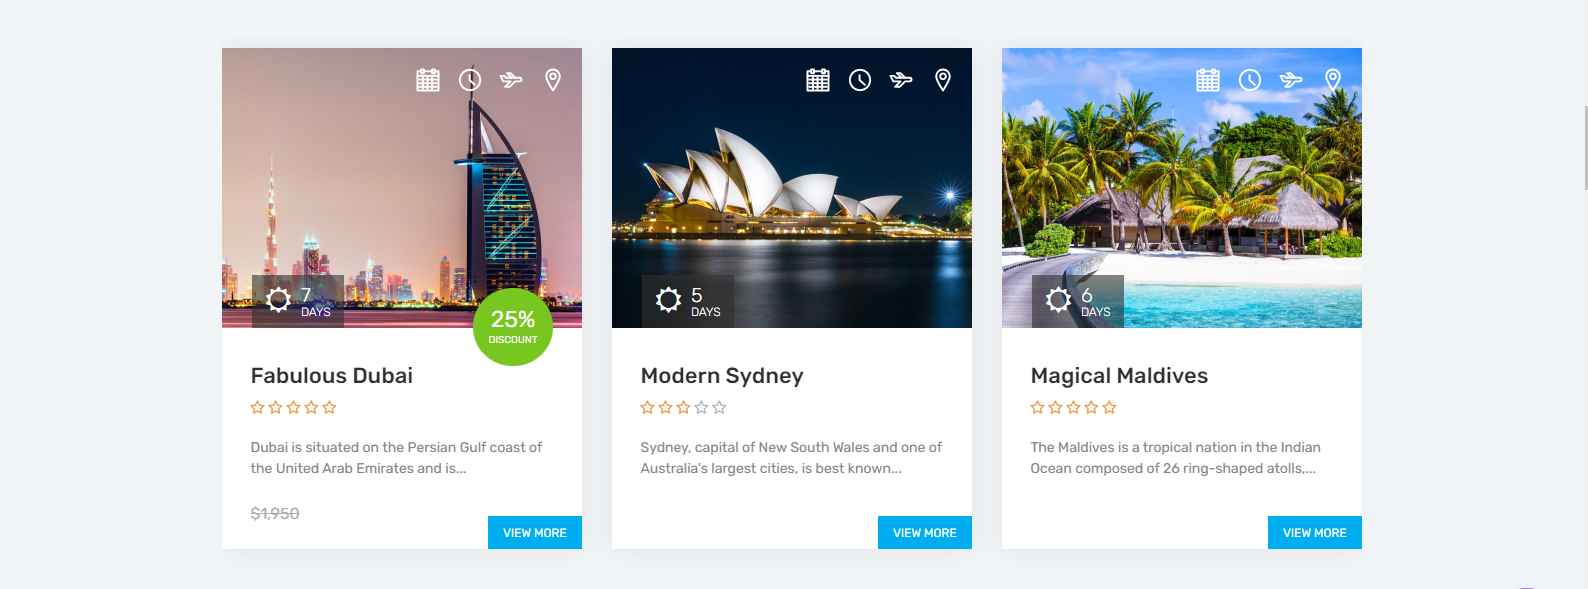Click the clock icon on Sydney card
The height and width of the screenshot is (589, 1588).
[860, 80]
